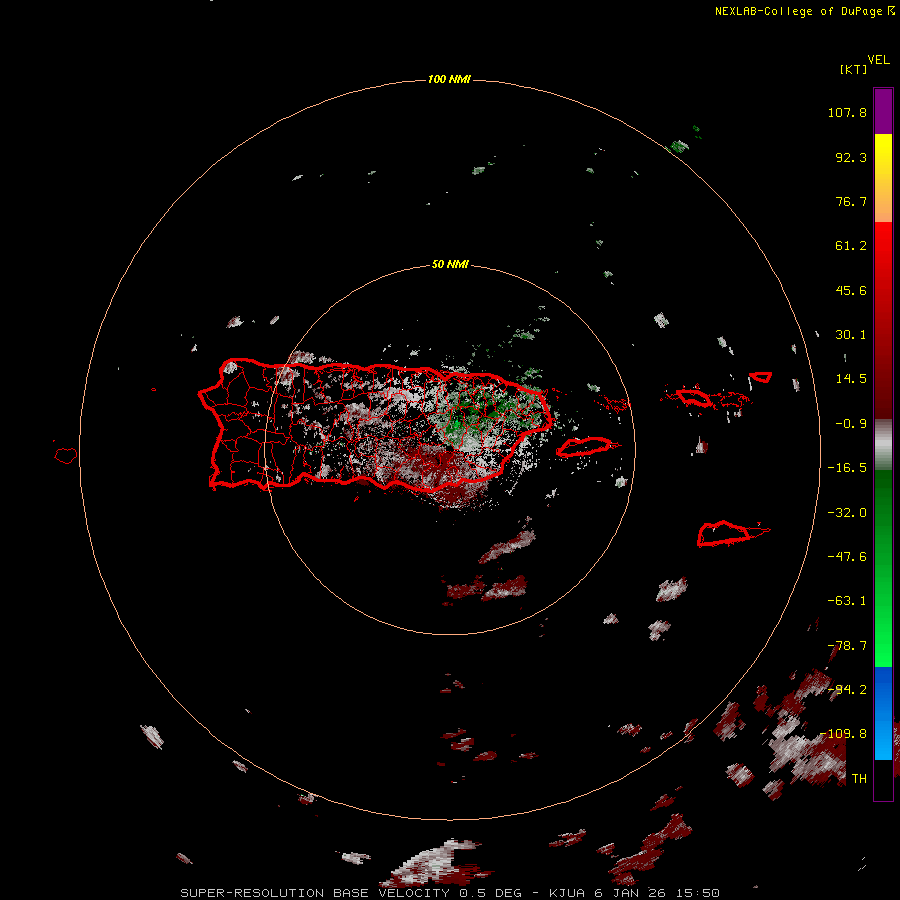Screen dimensions: 900x900
Task: Click the SUPER-RESOLUTION BASE VELOCITY caption
Action: [317, 893]
